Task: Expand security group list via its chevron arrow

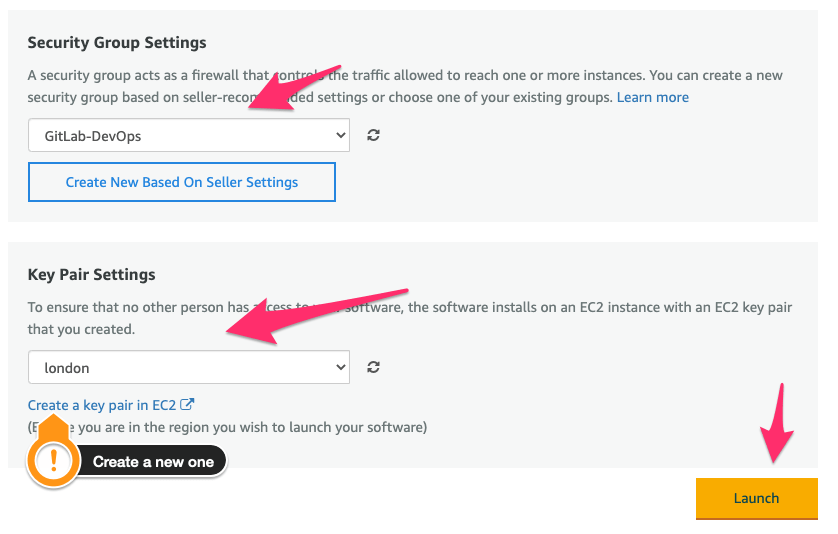Action: tap(339, 135)
